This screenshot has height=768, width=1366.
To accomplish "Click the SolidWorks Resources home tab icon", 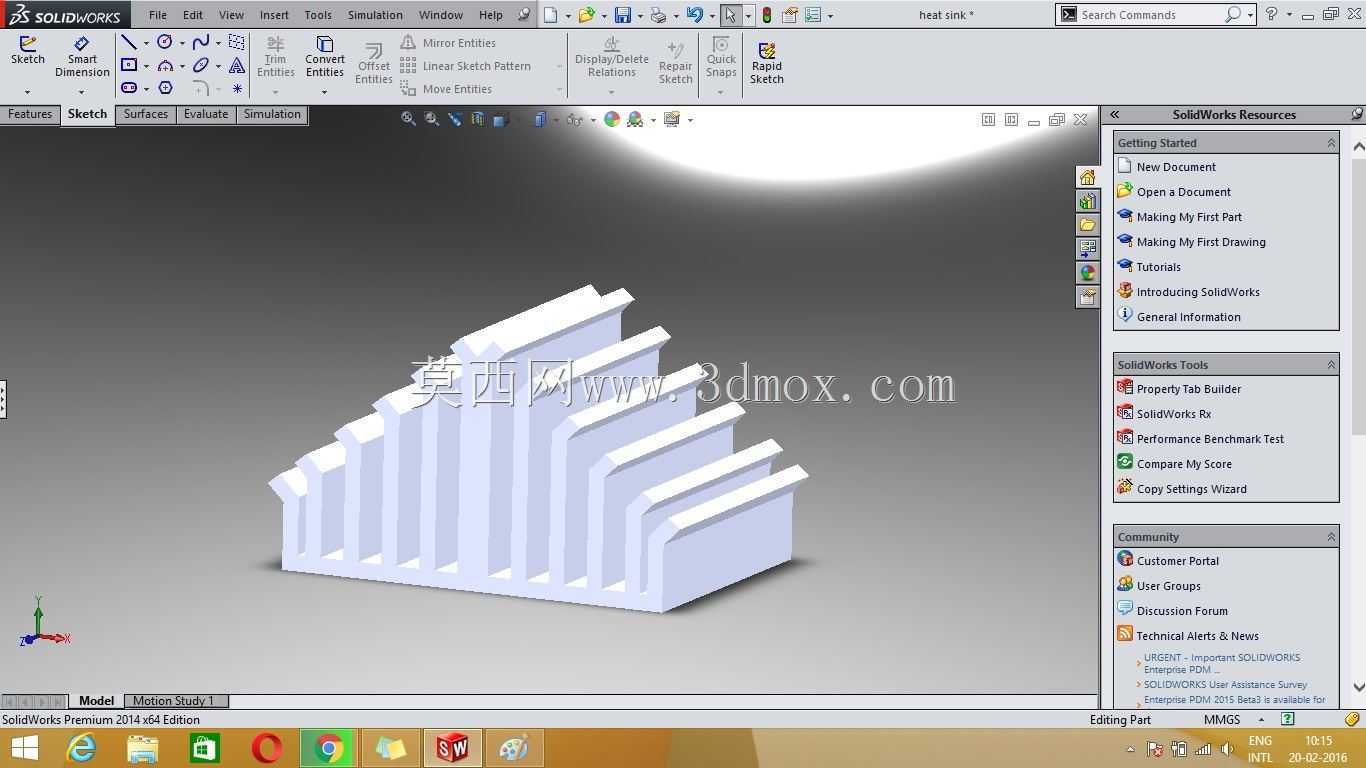I will coord(1087,177).
